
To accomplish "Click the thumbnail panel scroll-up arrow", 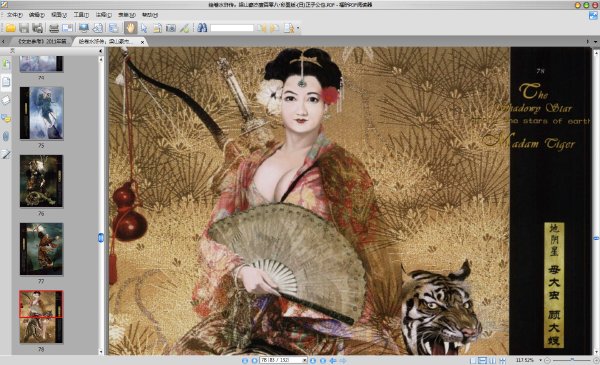I will point(101,59).
